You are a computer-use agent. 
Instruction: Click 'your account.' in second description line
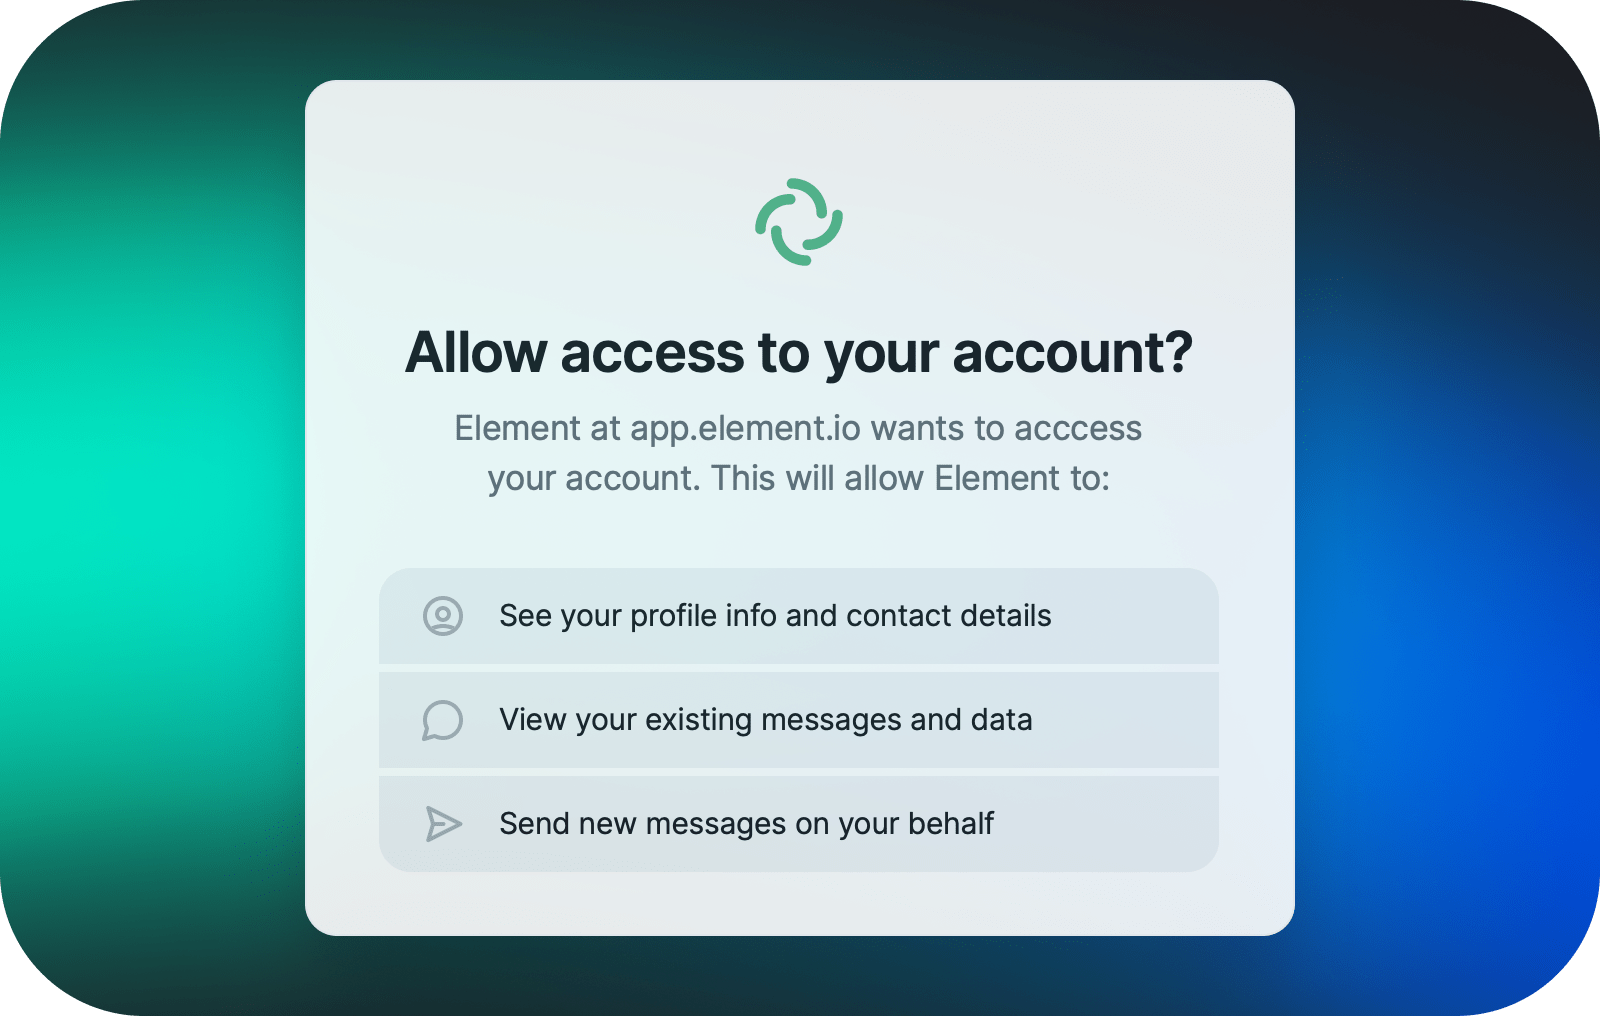(594, 479)
